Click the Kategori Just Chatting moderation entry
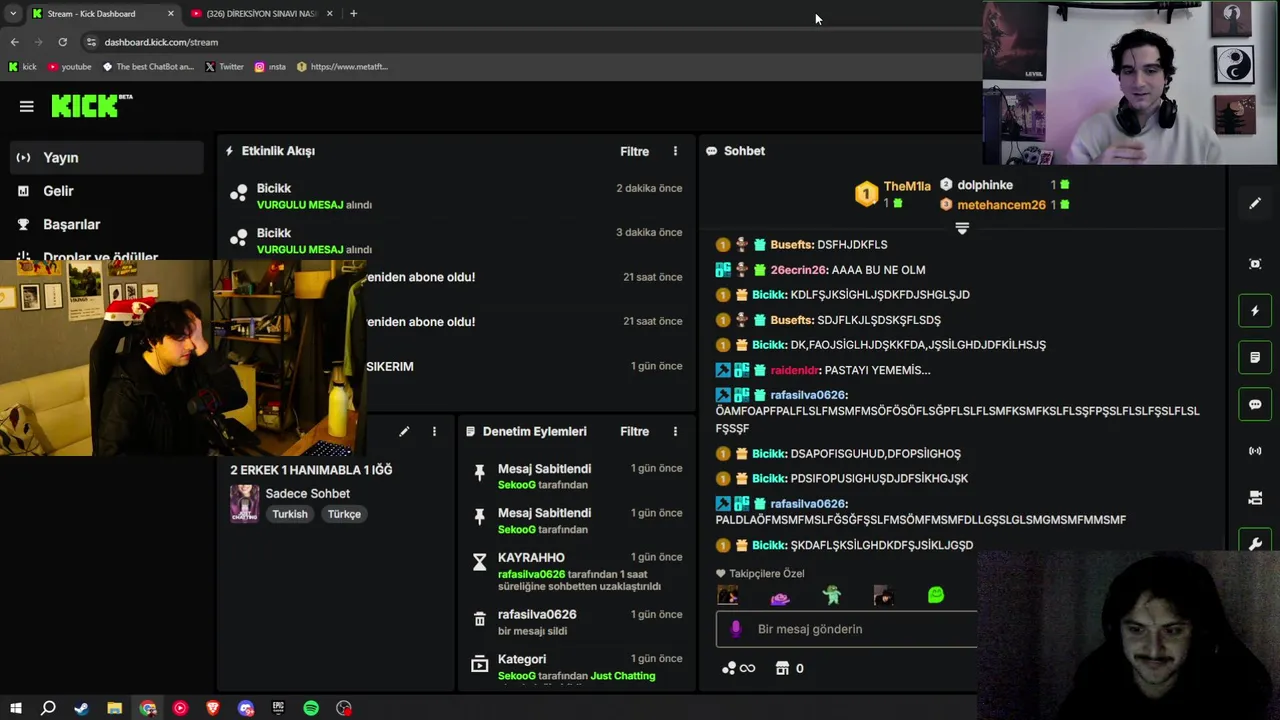This screenshot has height=720, width=1280. (x=576, y=667)
